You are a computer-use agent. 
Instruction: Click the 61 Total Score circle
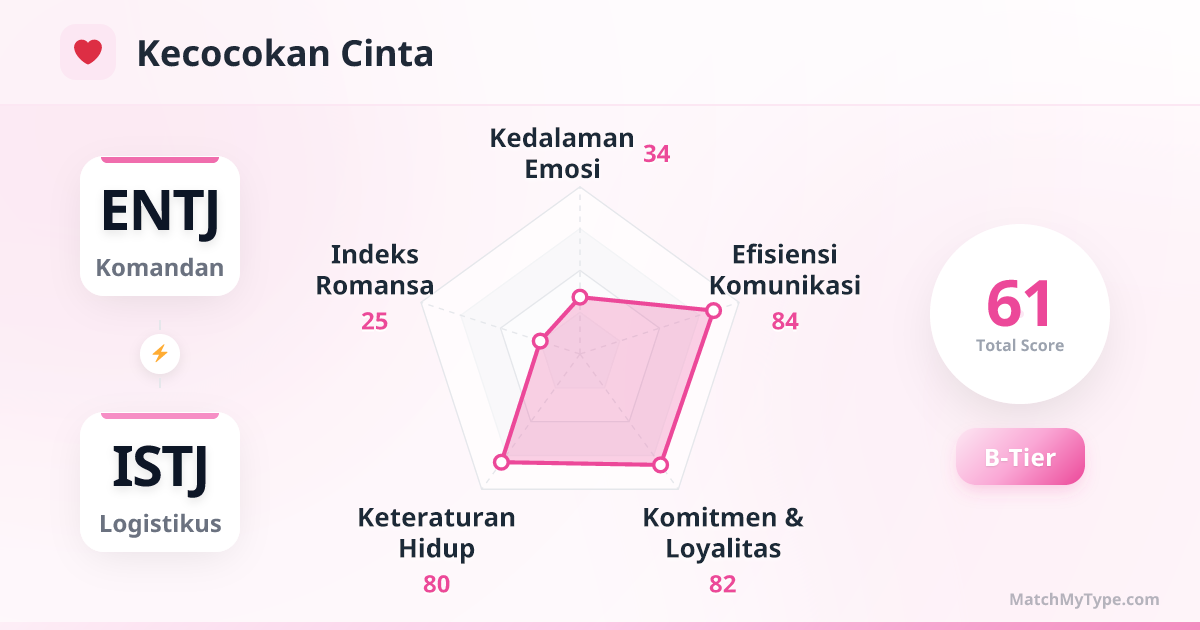1020,314
